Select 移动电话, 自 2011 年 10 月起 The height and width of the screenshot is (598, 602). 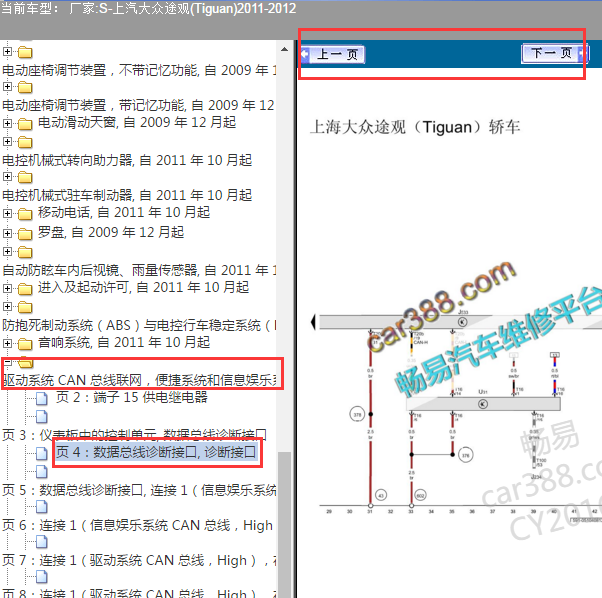(x=124, y=212)
